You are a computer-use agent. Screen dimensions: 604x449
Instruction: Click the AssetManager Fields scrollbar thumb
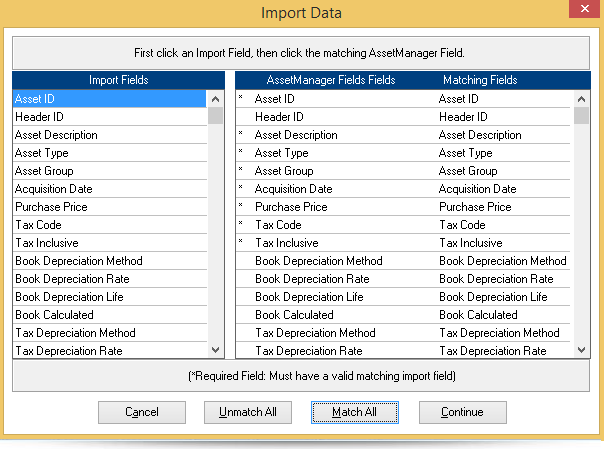582,116
